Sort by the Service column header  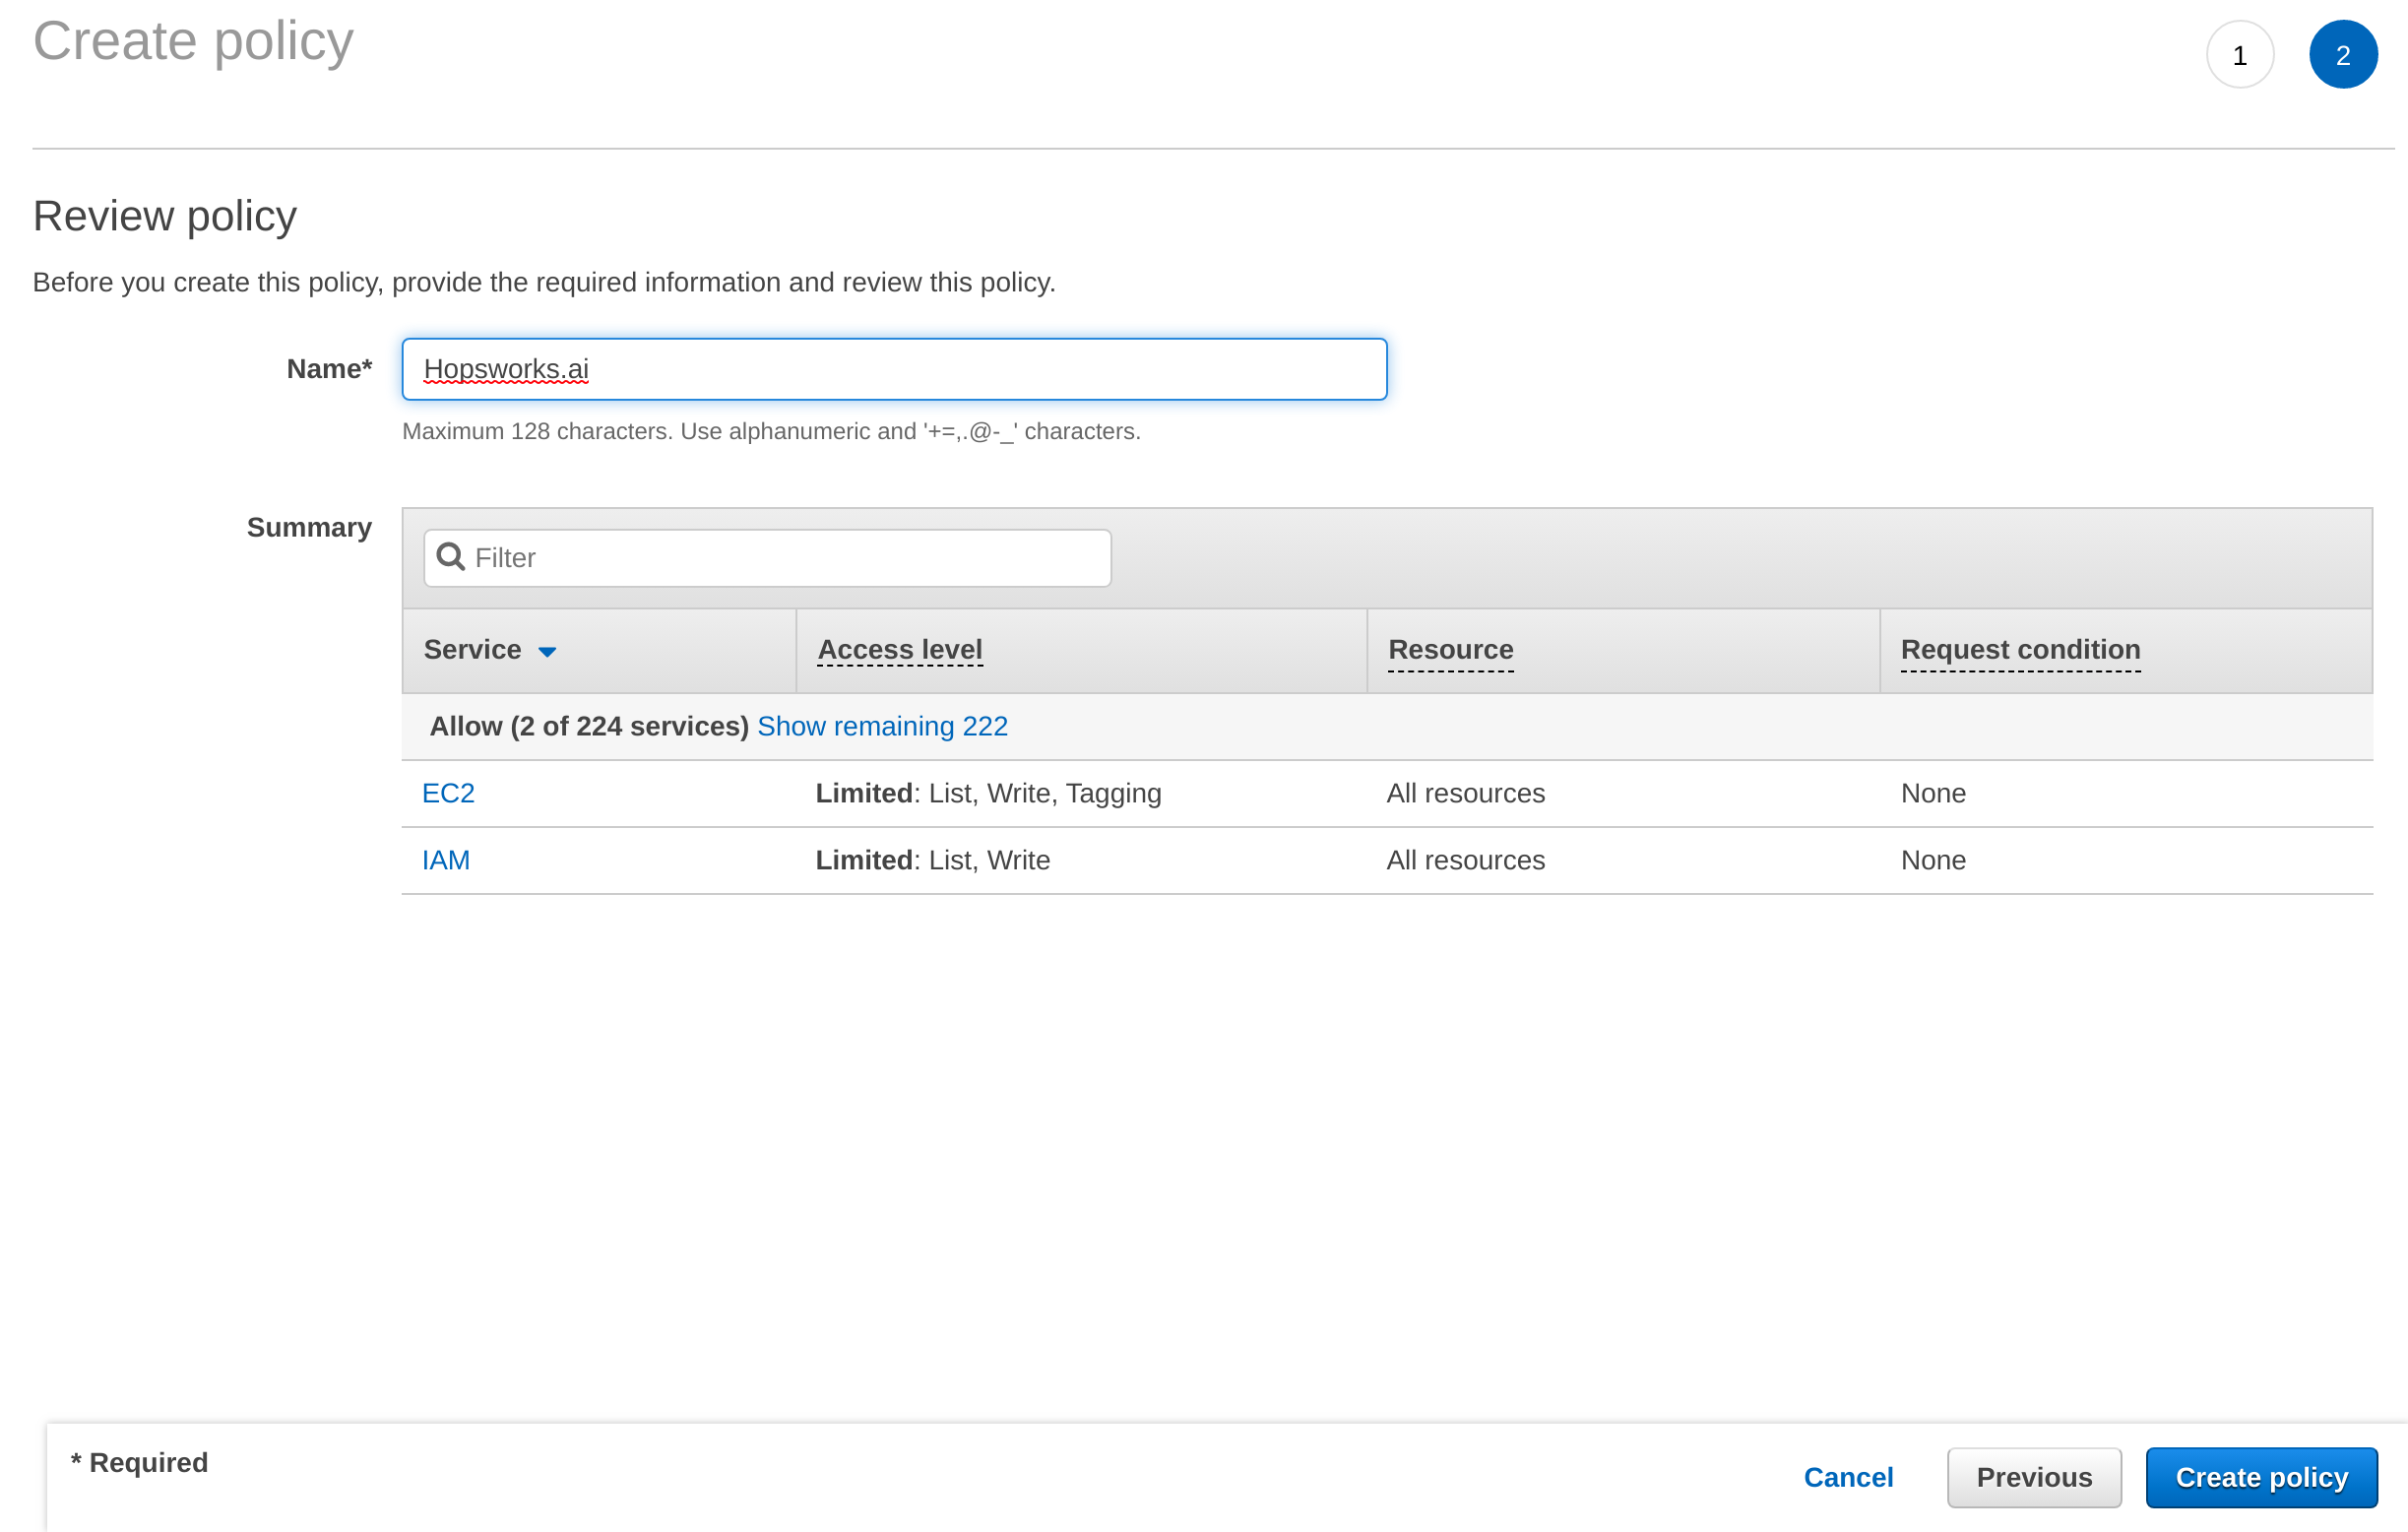pyautogui.click(x=473, y=650)
